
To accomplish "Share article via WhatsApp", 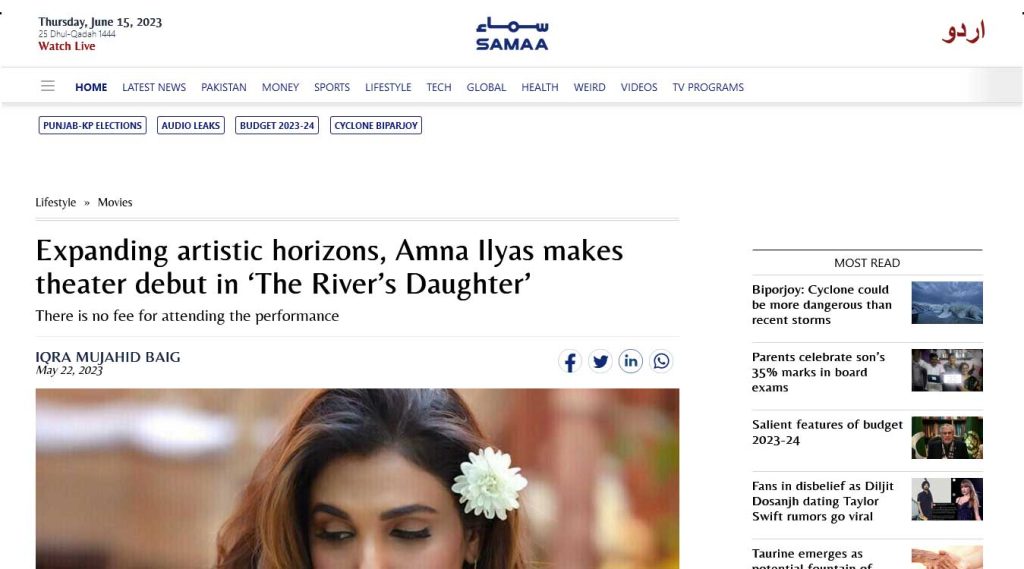I will [x=661, y=361].
